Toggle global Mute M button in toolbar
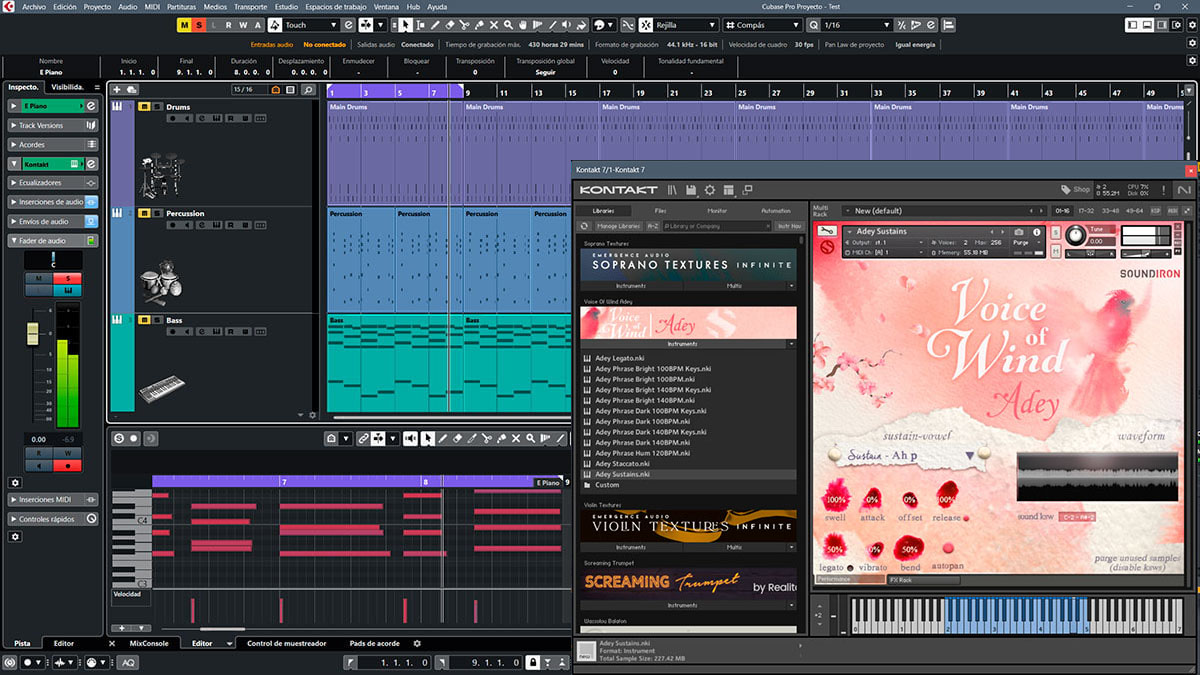The height and width of the screenshot is (675, 1200). (185, 24)
